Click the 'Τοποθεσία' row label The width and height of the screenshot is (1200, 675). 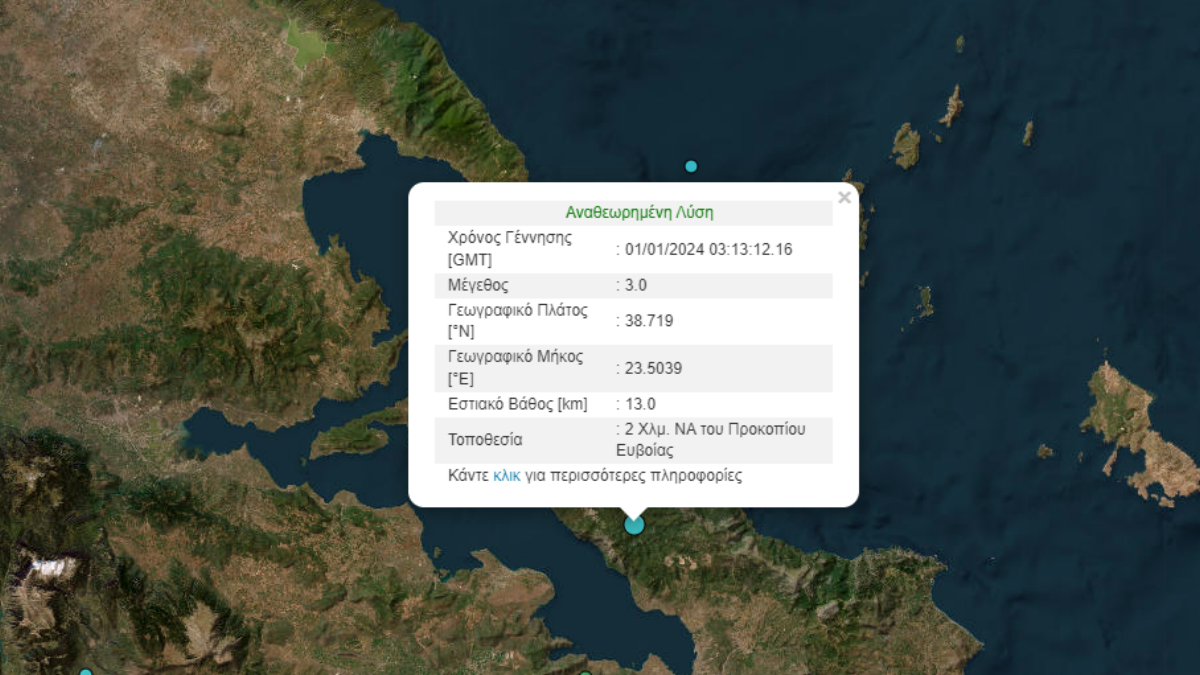pyautogui.click(x=485, y=439)
